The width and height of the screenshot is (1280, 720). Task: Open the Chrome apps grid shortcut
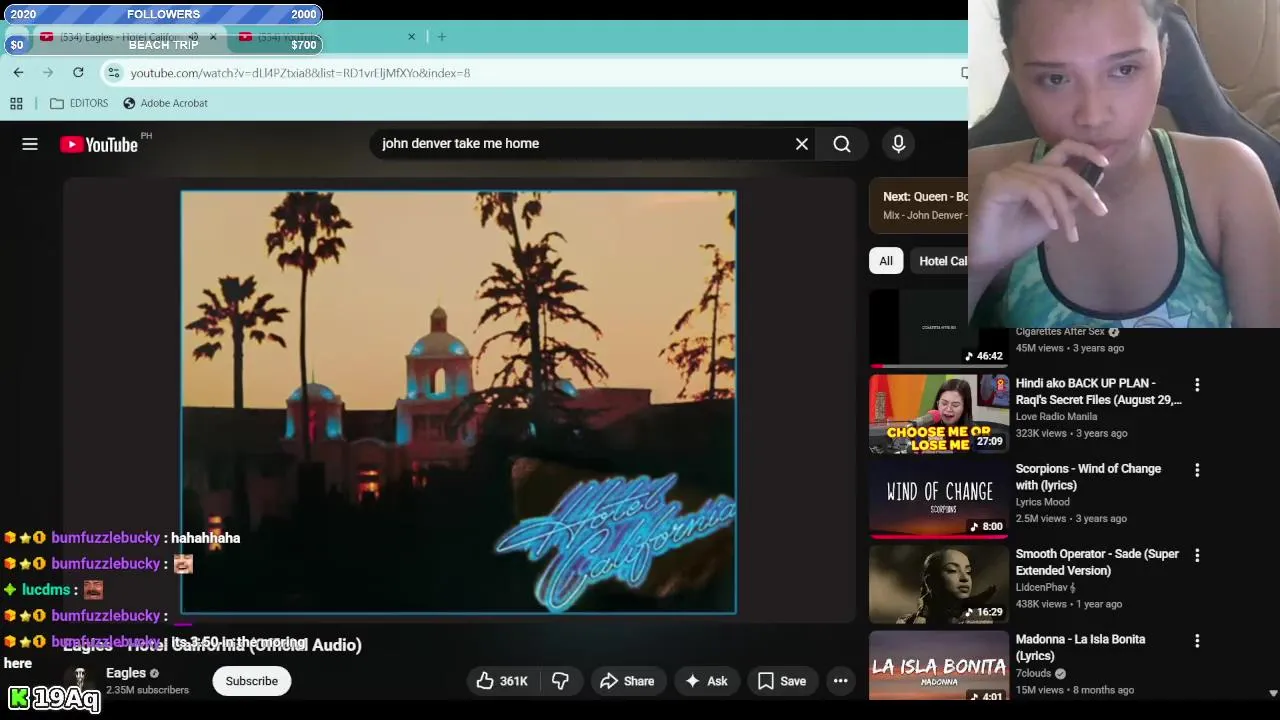click(16, 103)
